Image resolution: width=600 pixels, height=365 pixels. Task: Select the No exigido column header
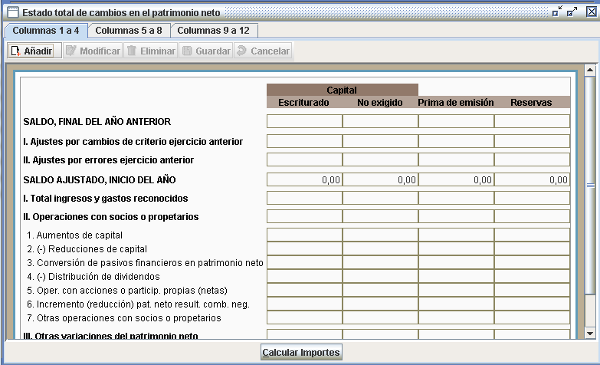(x=380, y=103)
